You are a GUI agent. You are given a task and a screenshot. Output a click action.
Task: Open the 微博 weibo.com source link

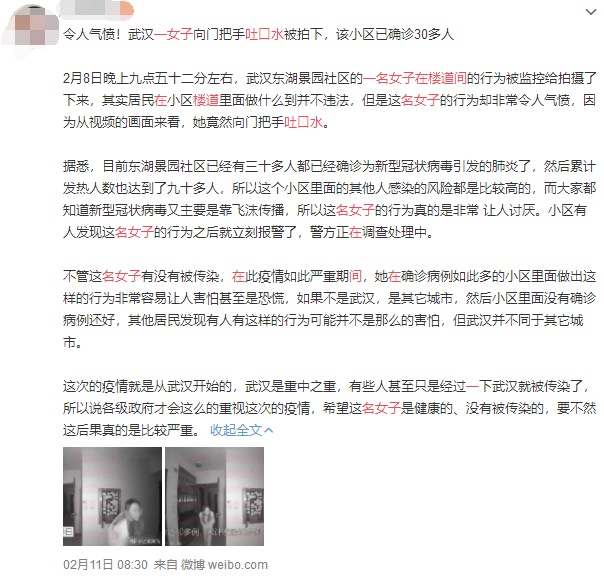click(x=224, y=565)
